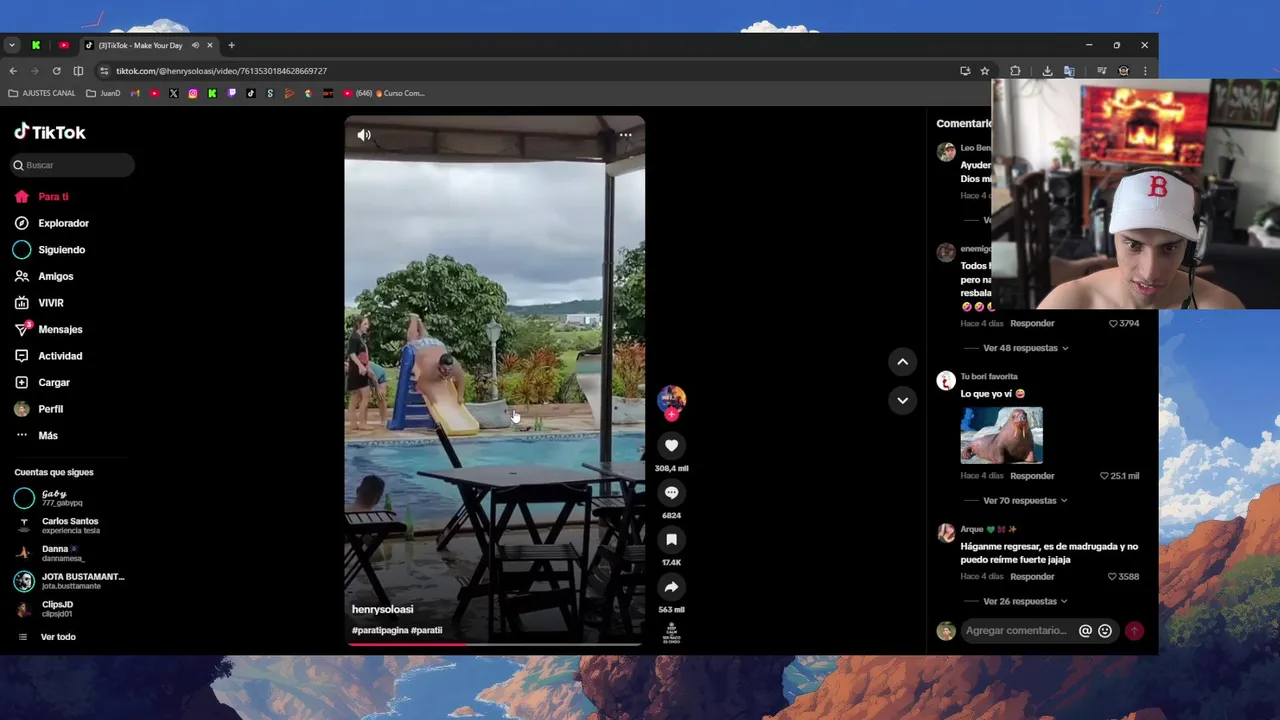This screenshot has width=1280, height=720.
Task: View site information icon in address bar
Action: pos(103,71)
